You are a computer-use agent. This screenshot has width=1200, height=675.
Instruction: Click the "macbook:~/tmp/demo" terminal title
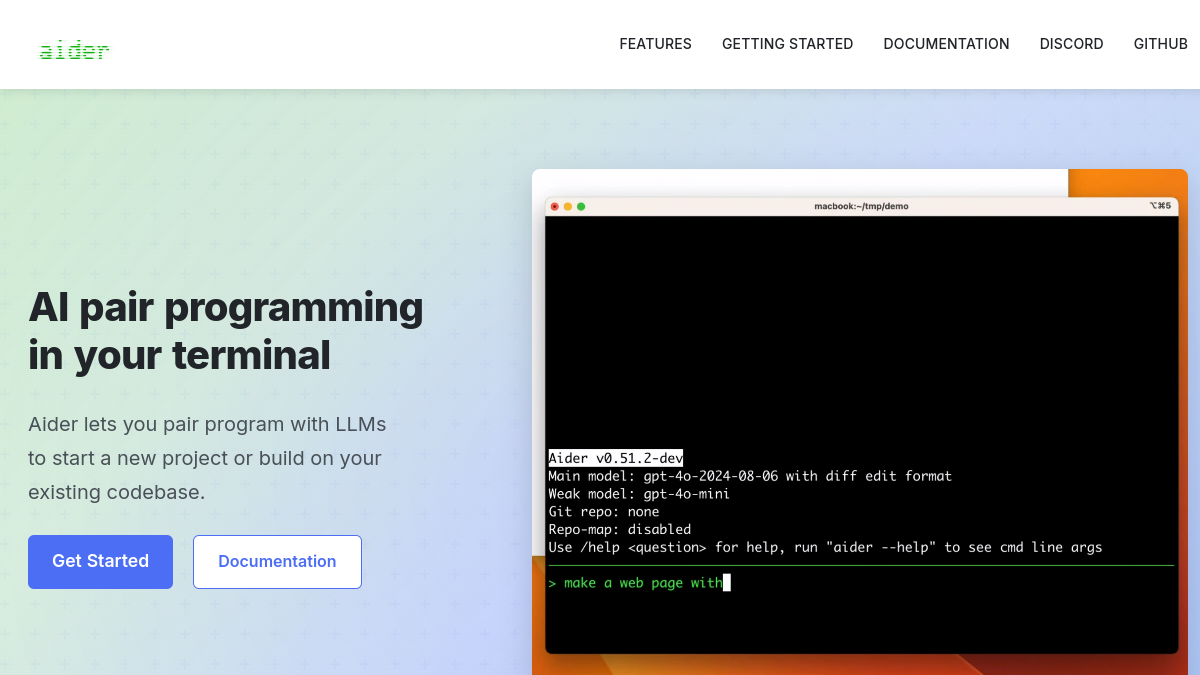click(861, 206)
